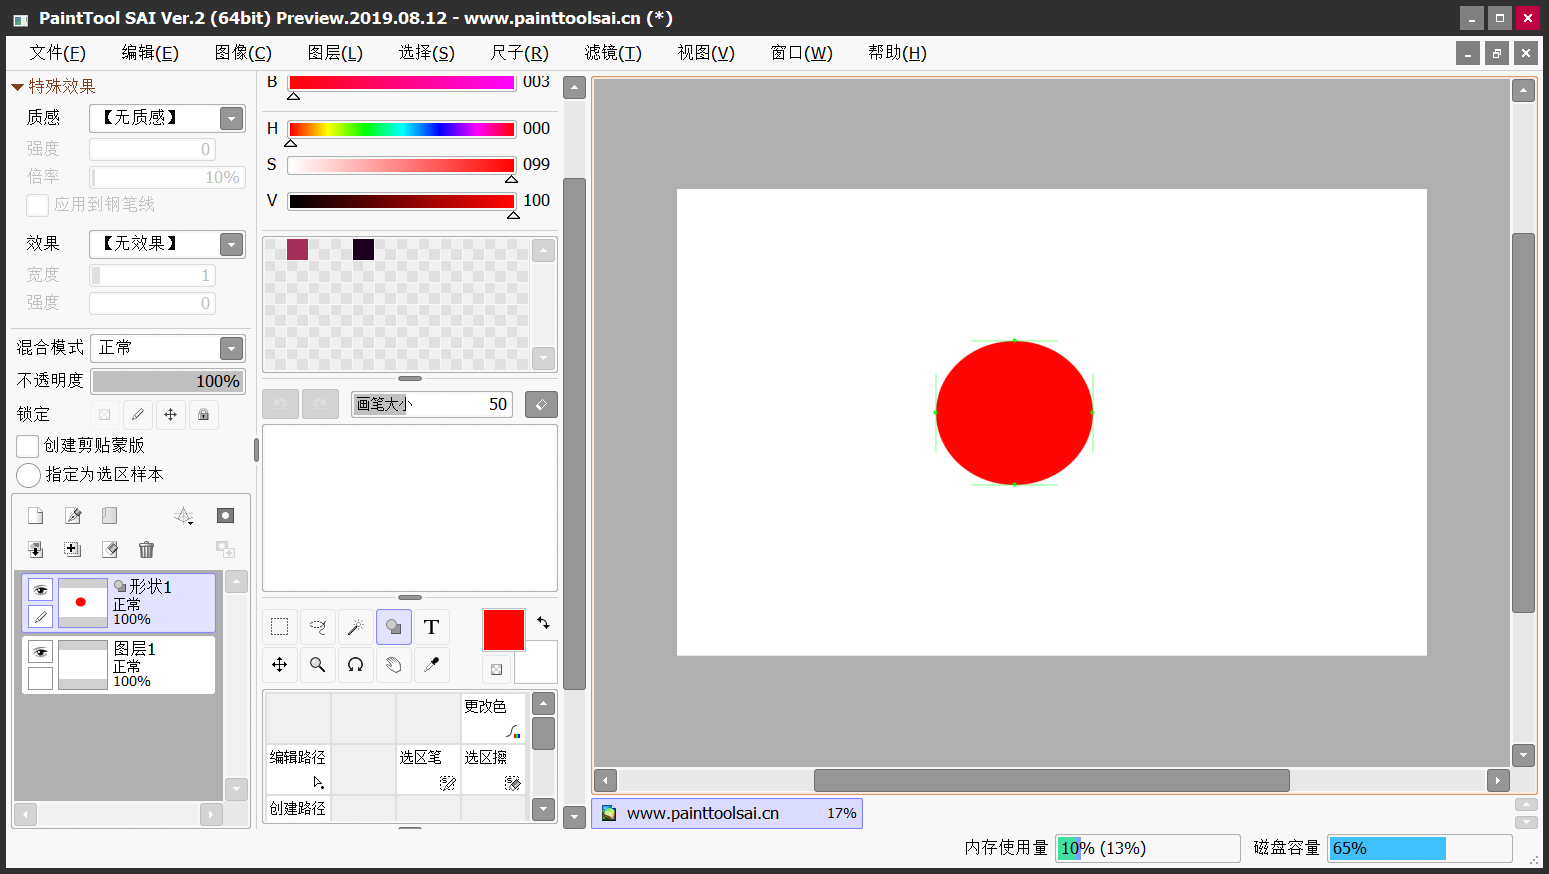Select the 选区擦 tool
1549x874 pixels.
tap(494, 770)
